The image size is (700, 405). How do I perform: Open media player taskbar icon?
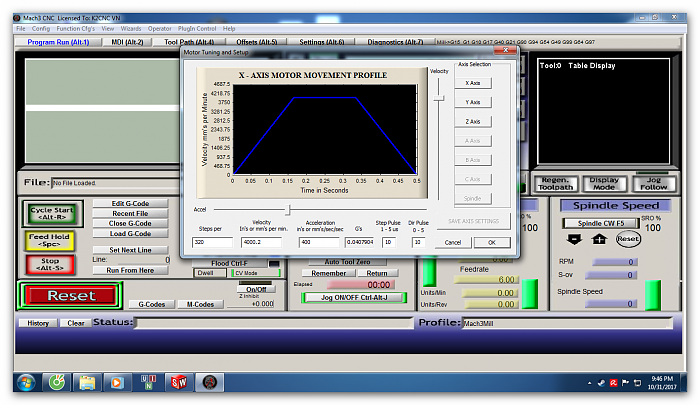click(x=117, y=382)
